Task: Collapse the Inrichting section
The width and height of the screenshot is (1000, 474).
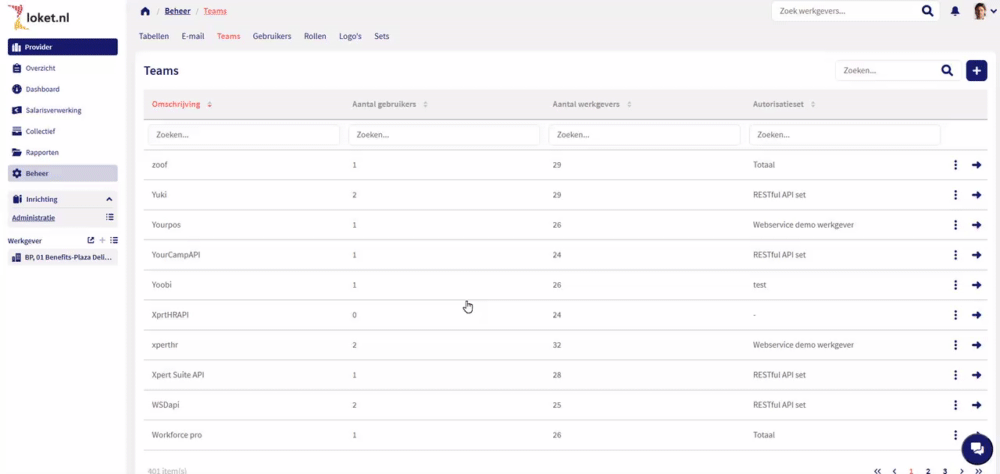Action: click(109, 199)
